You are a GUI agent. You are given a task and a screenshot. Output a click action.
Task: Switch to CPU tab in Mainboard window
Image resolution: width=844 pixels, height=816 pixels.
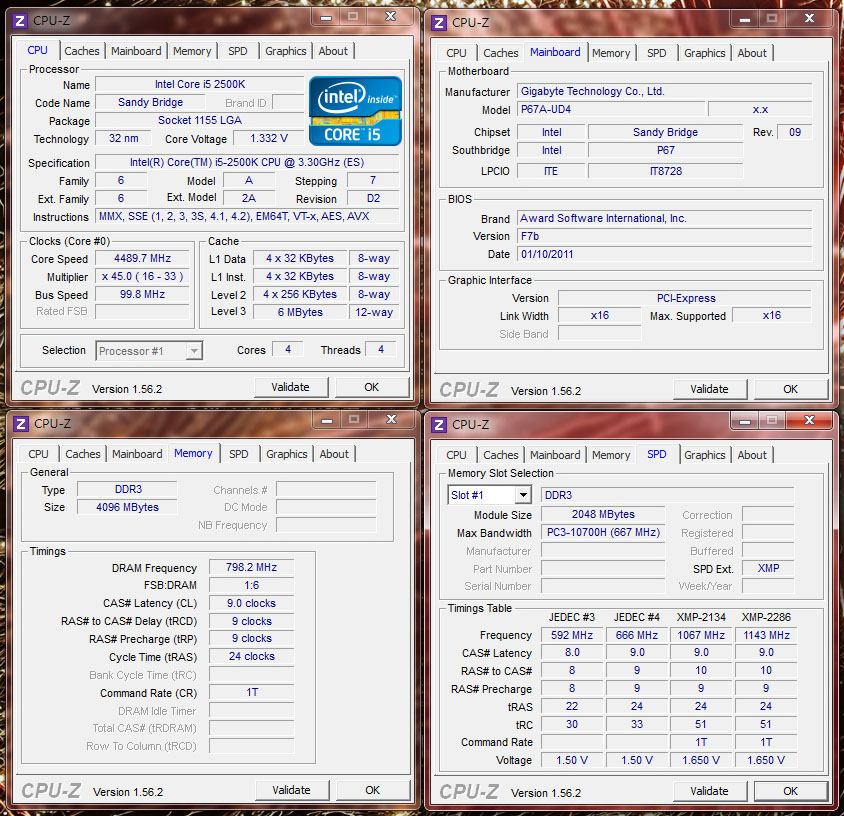tap(456, 53)
